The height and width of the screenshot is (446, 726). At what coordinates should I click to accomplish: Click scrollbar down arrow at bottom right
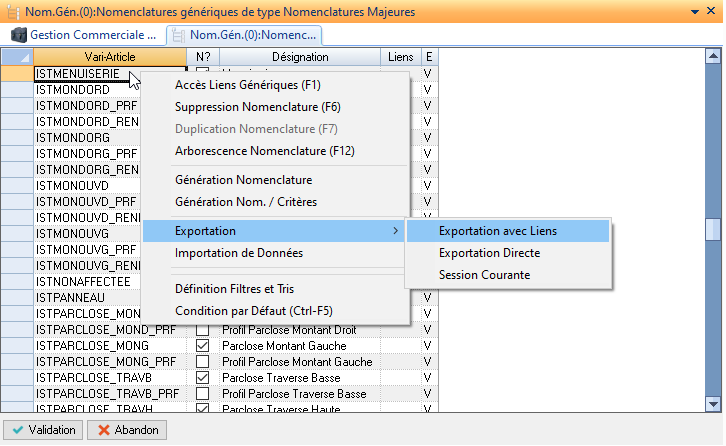click(713, 405)
